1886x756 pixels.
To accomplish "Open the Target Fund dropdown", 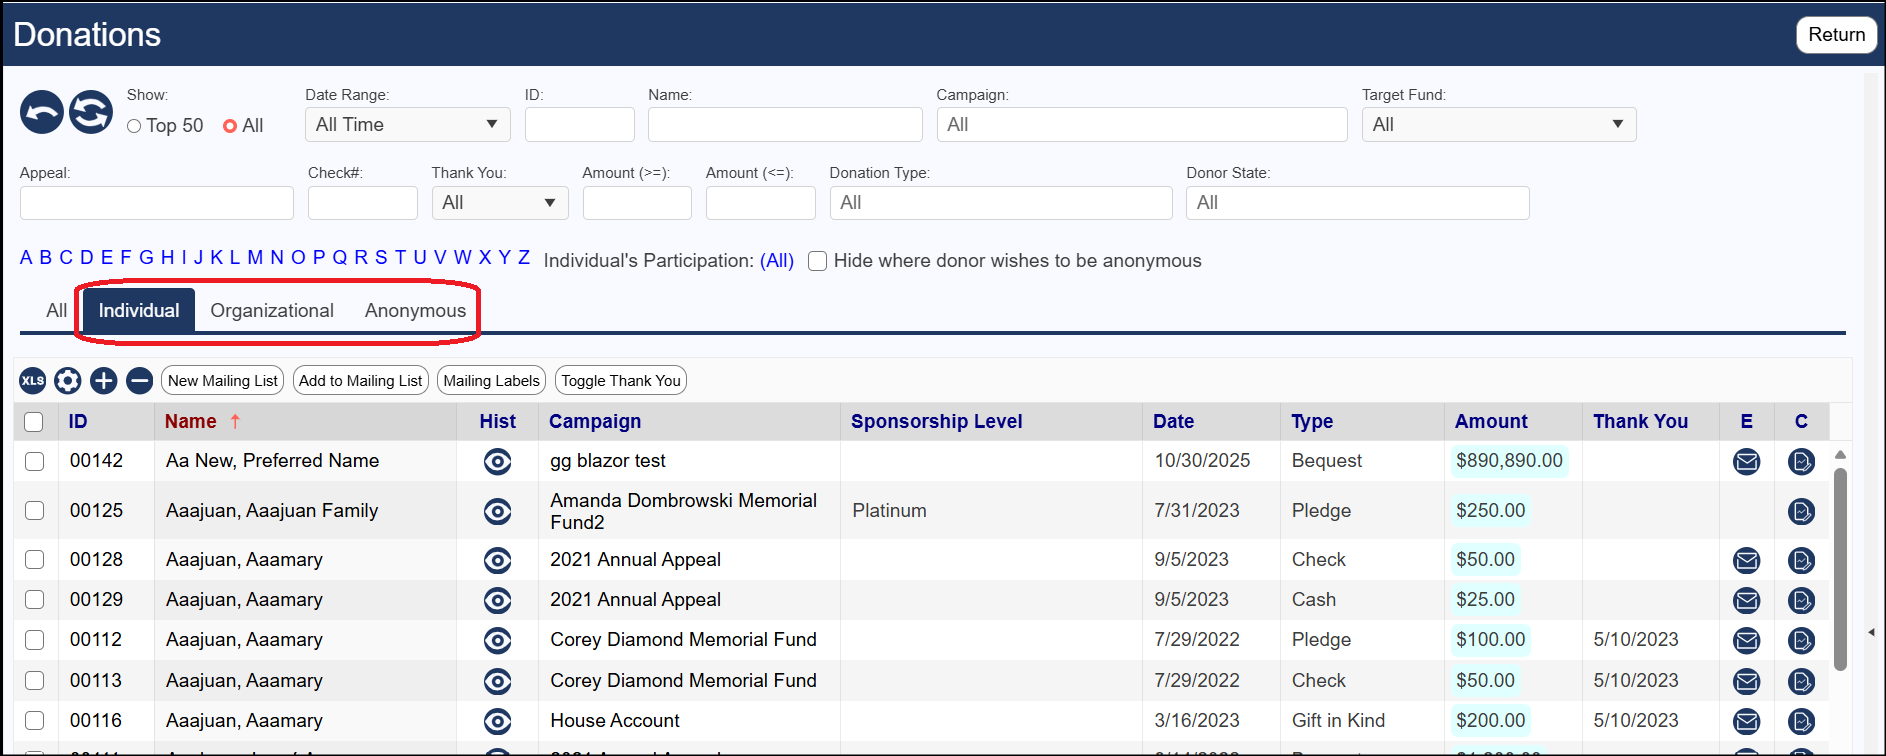I will tap(1498, 125).
